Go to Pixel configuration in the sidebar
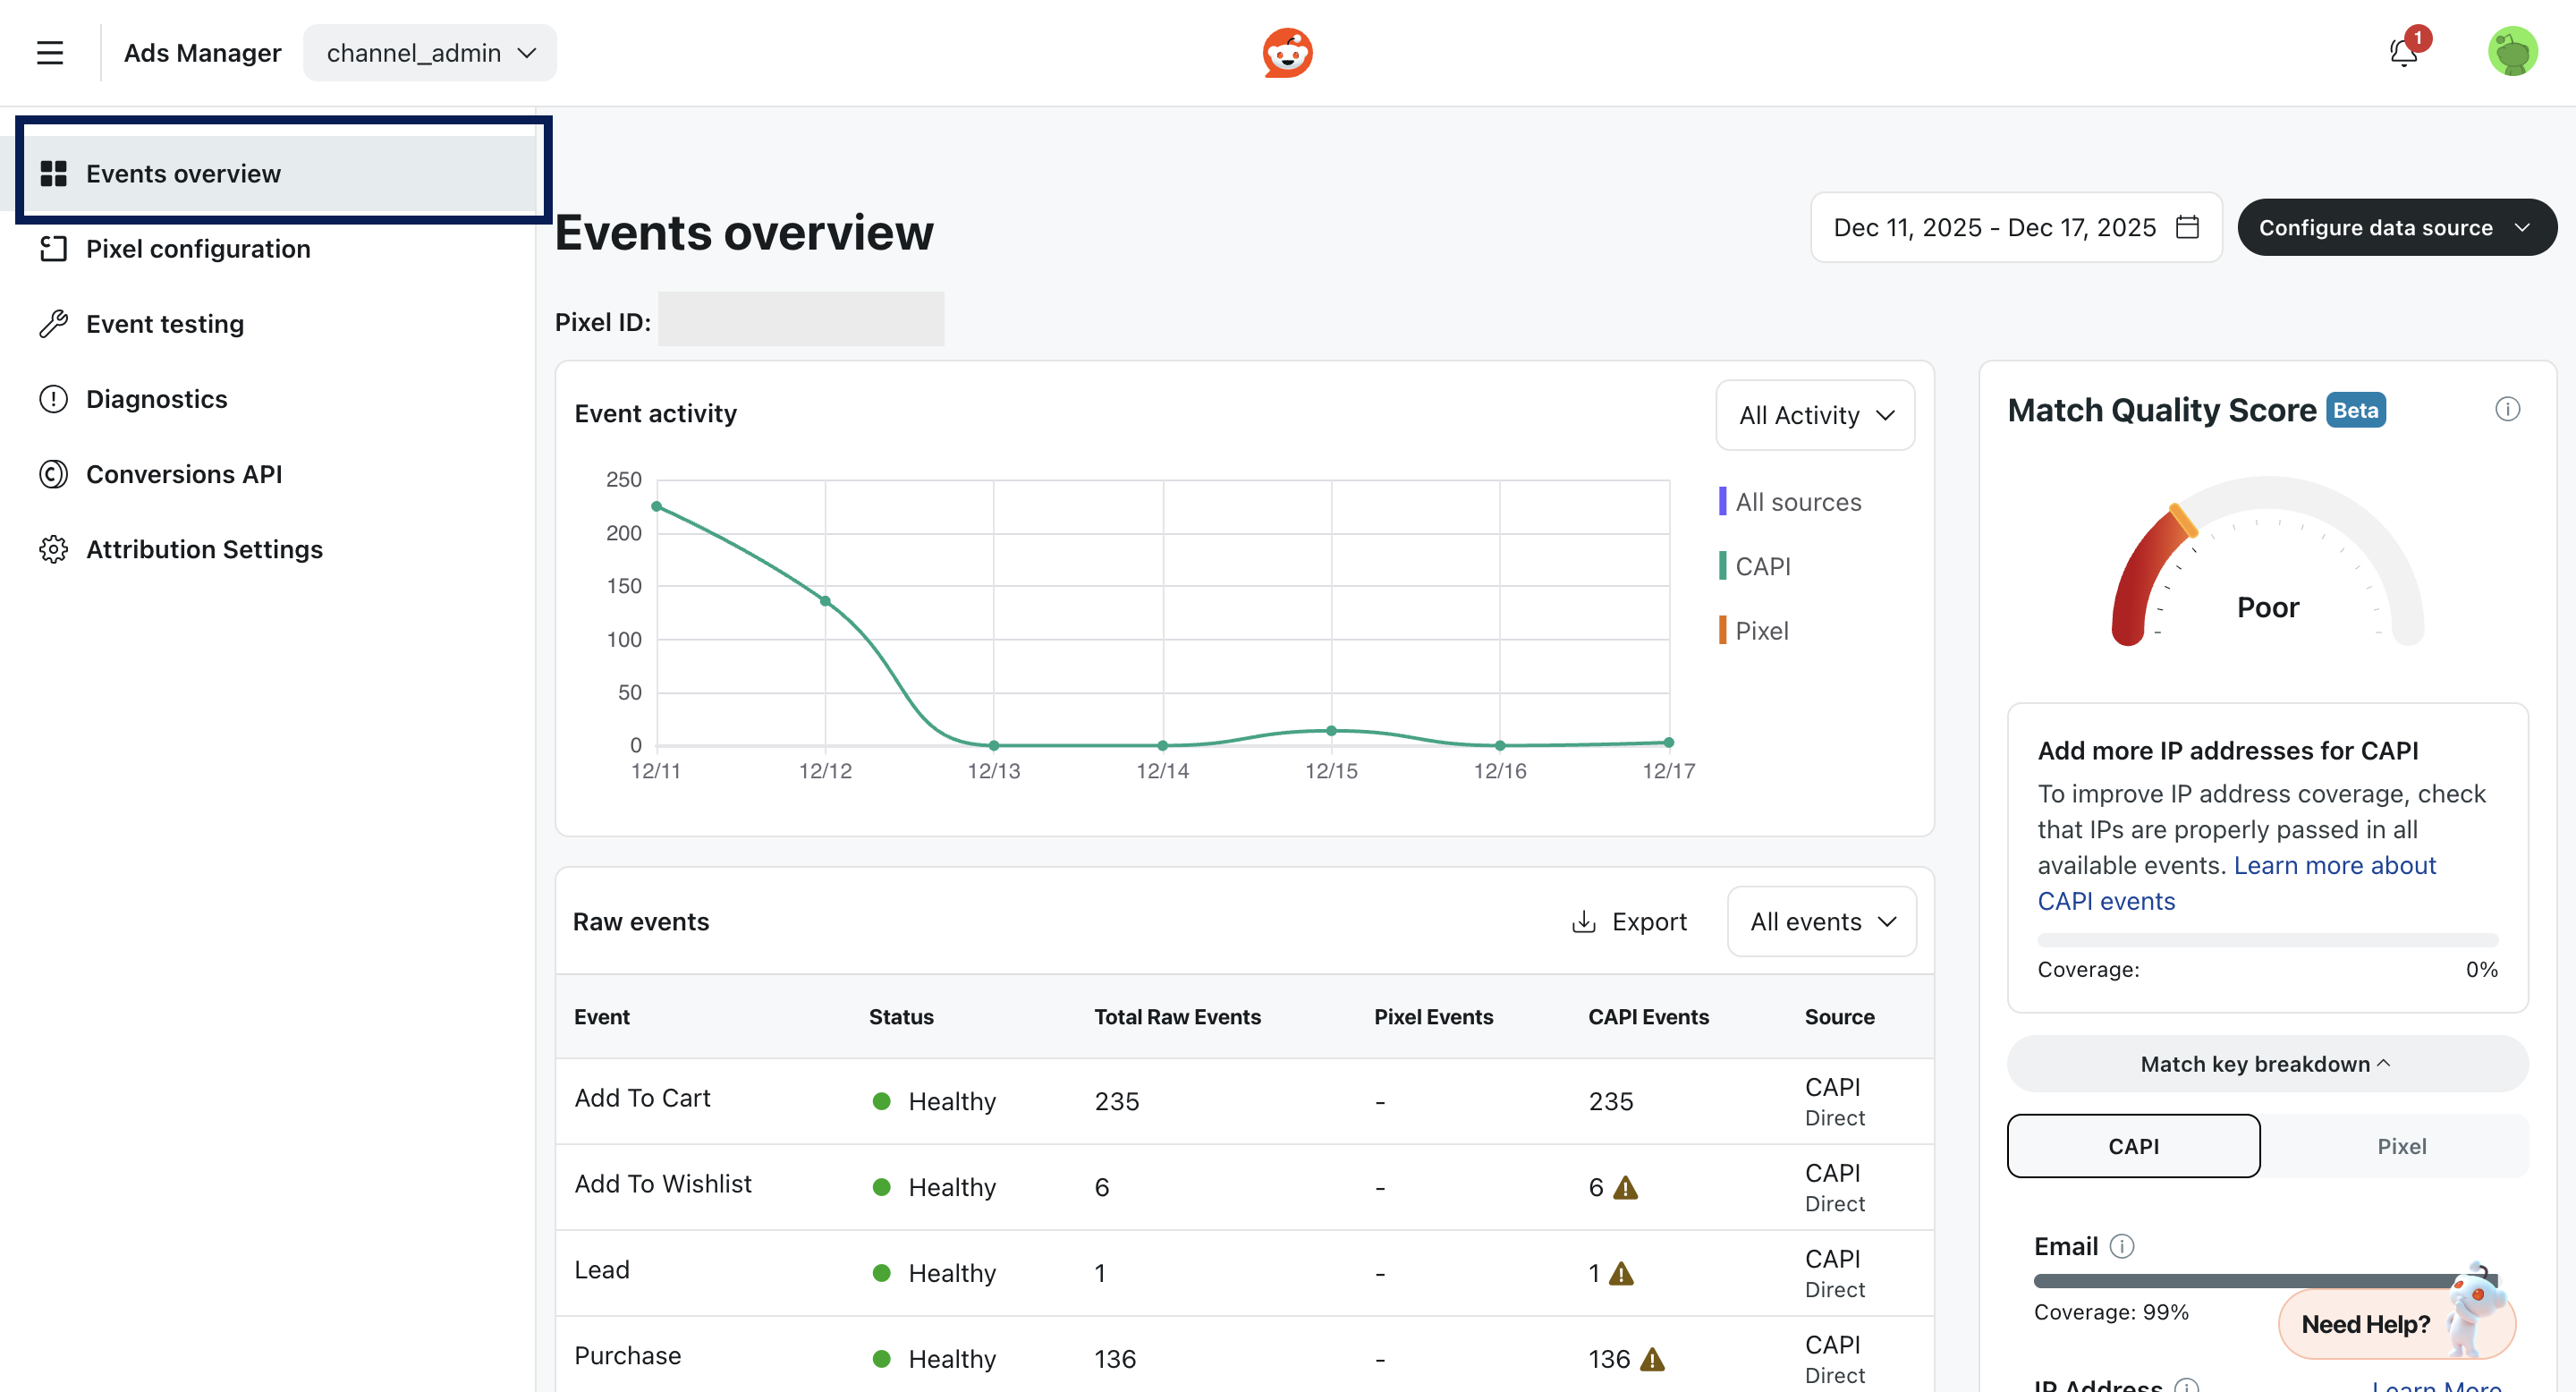This screenshot has height=1392, width=2576. pyautogui.click(x=198, y=249)
